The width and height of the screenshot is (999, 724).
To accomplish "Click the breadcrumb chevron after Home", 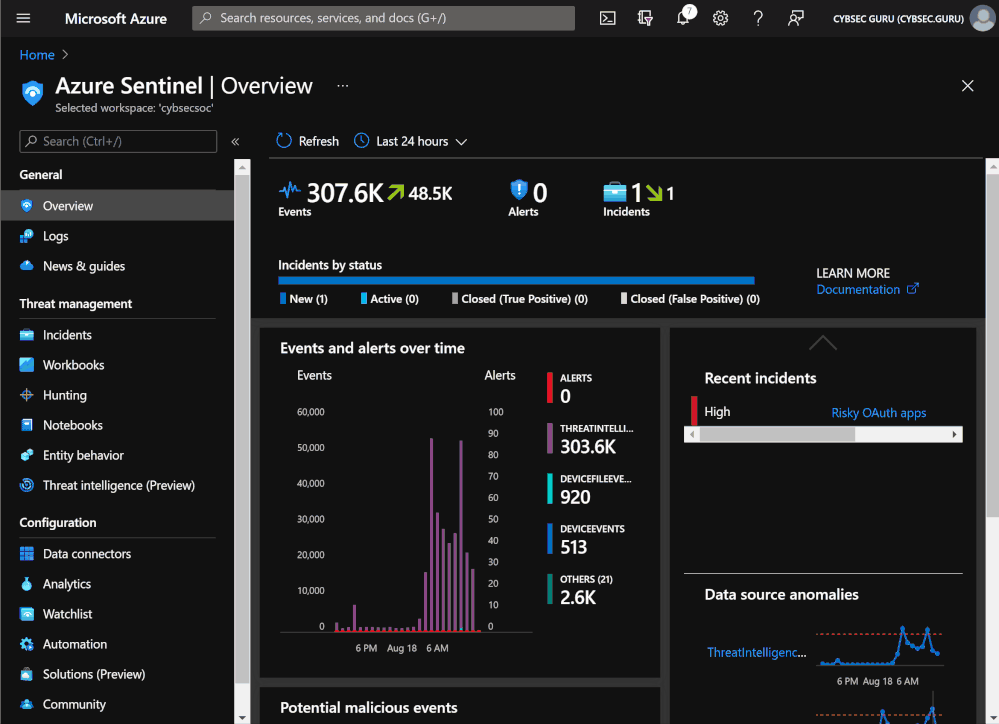I will coord(65,55).
